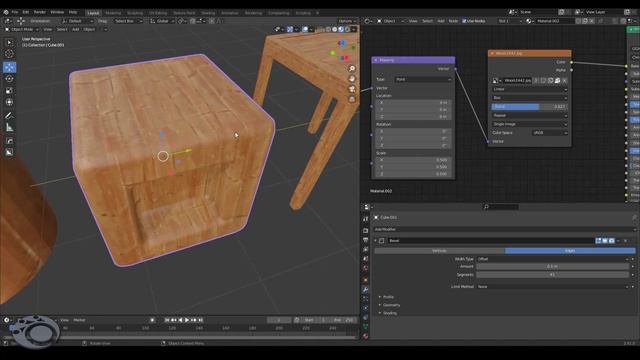640x360 pixels.
Task: Toggle camera view gizmo icon
Action: tap(352, 89)
